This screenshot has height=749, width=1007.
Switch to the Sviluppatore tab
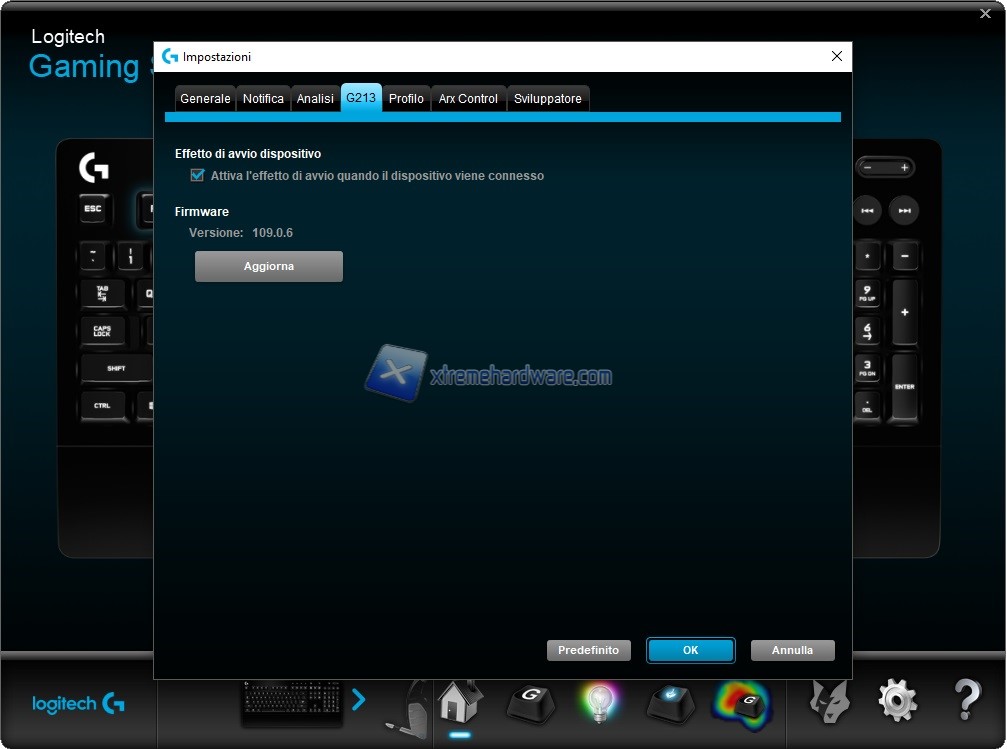(548, 98)
